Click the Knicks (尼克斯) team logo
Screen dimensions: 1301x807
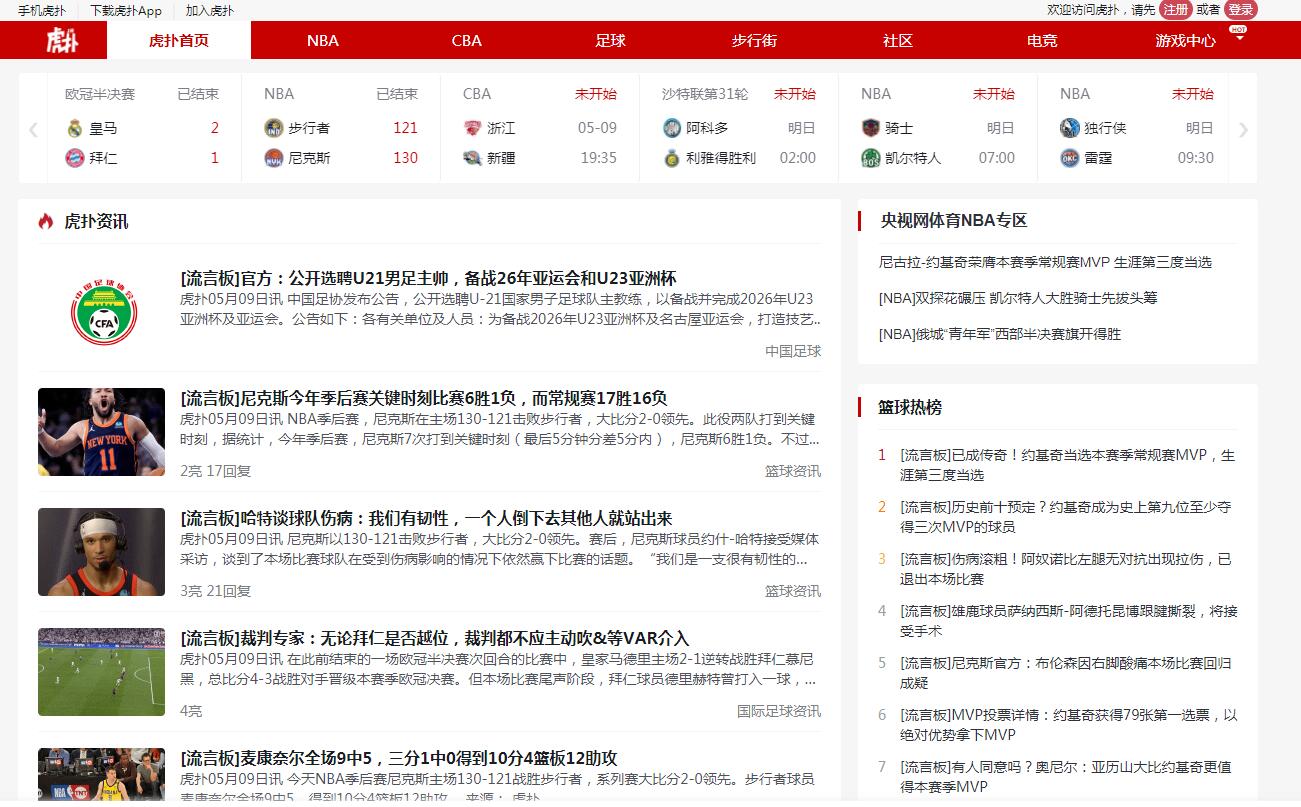[x=273, y=158]
